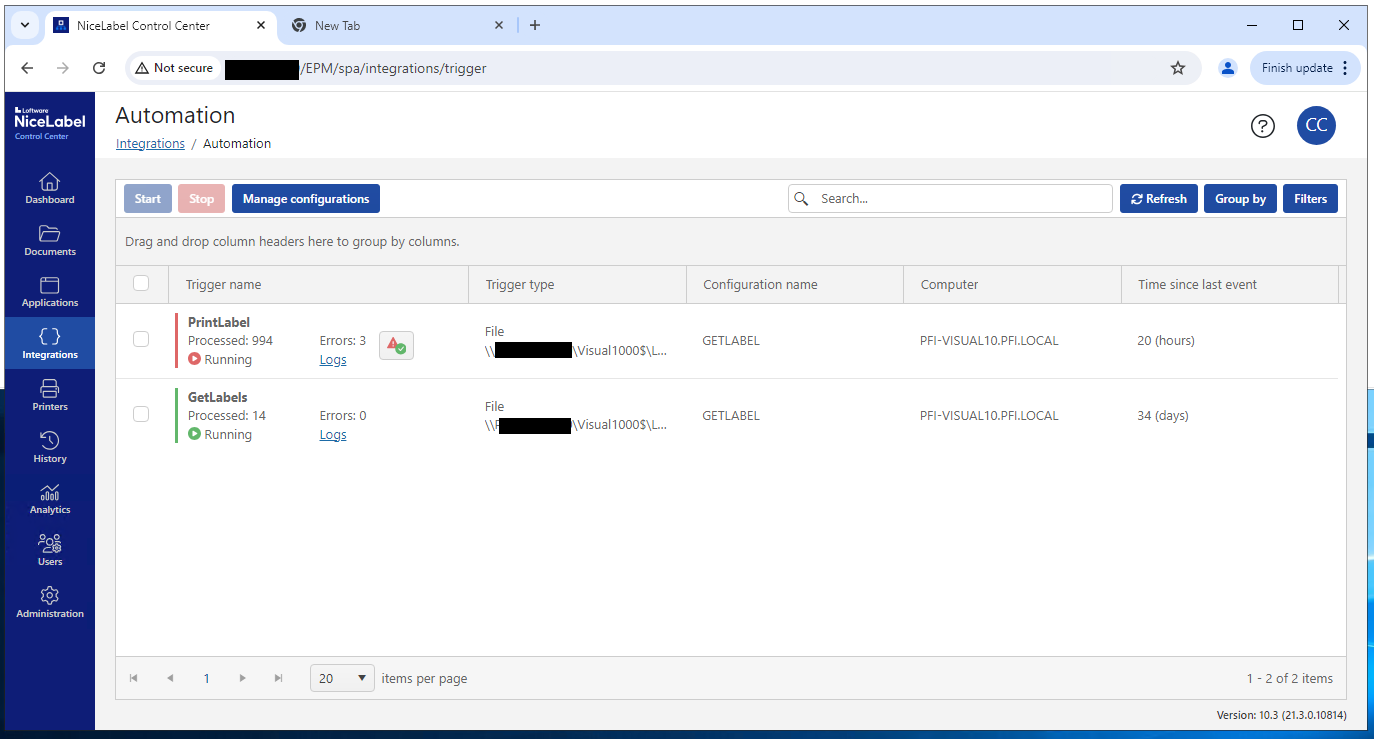The width and height of the screenshot is (1374, 739).
Task: Click the Not secure site info chip
Action: [x=175, y=68]
